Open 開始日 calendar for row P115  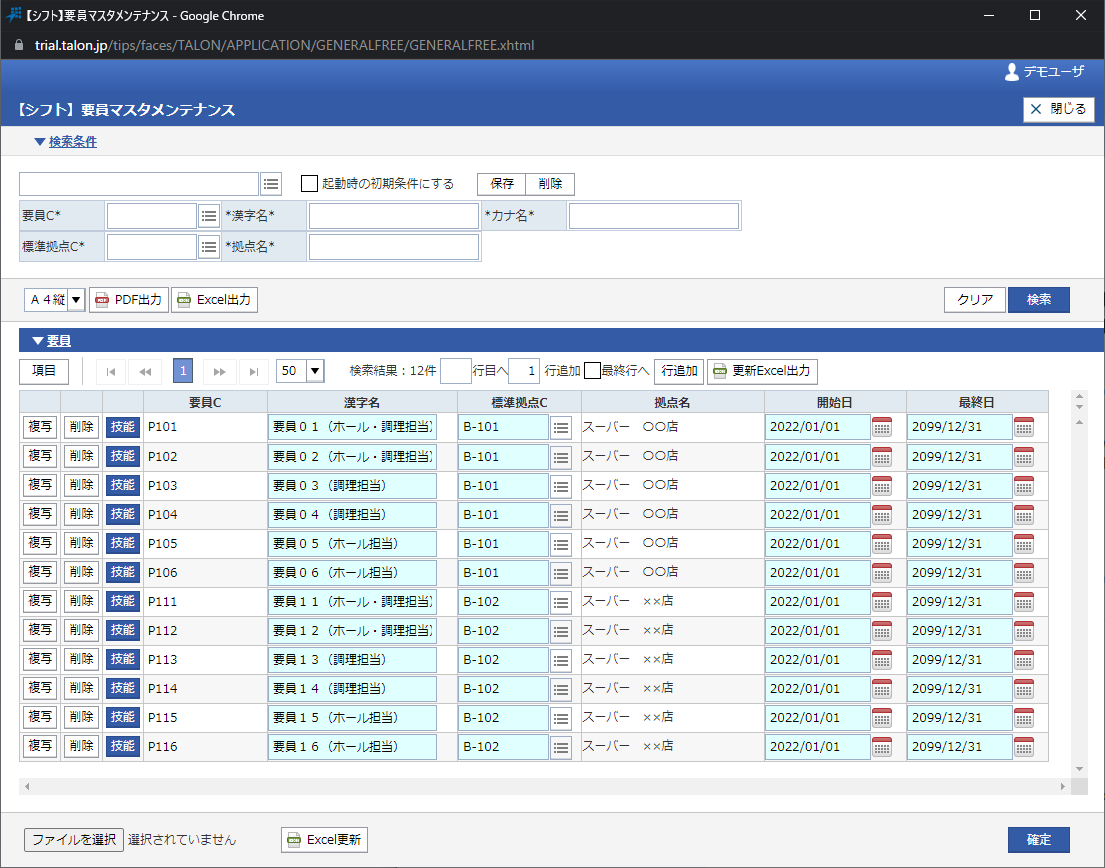tap(882, 718)
